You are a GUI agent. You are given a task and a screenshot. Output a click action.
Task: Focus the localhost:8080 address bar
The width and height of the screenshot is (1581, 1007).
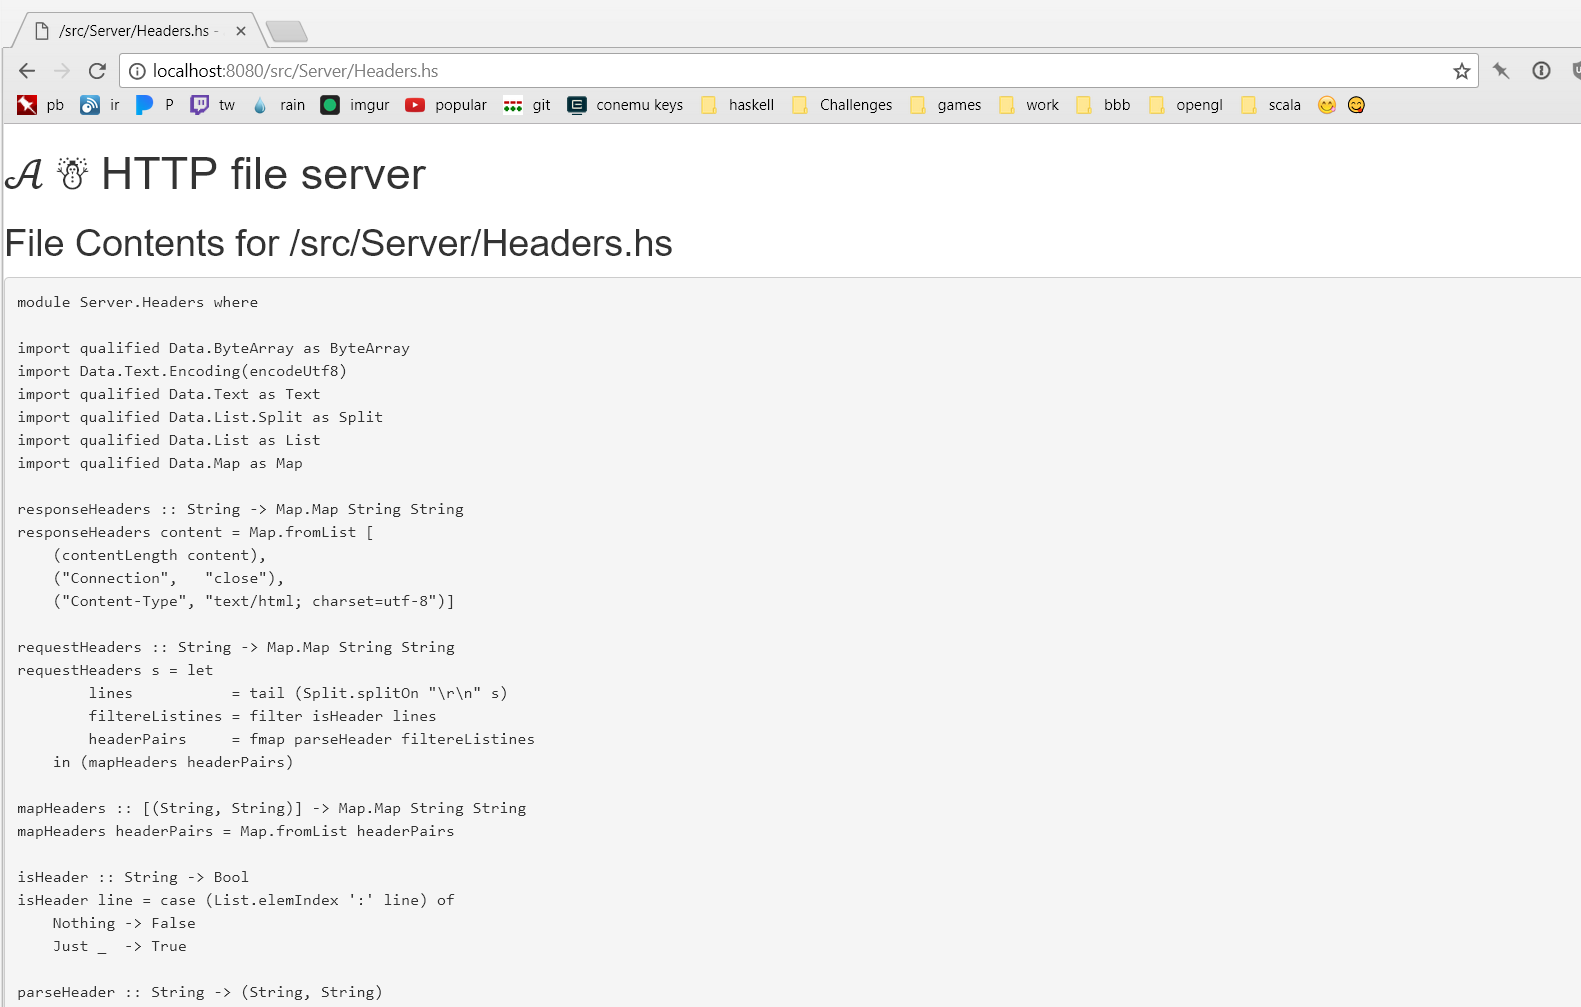point(800,71)
